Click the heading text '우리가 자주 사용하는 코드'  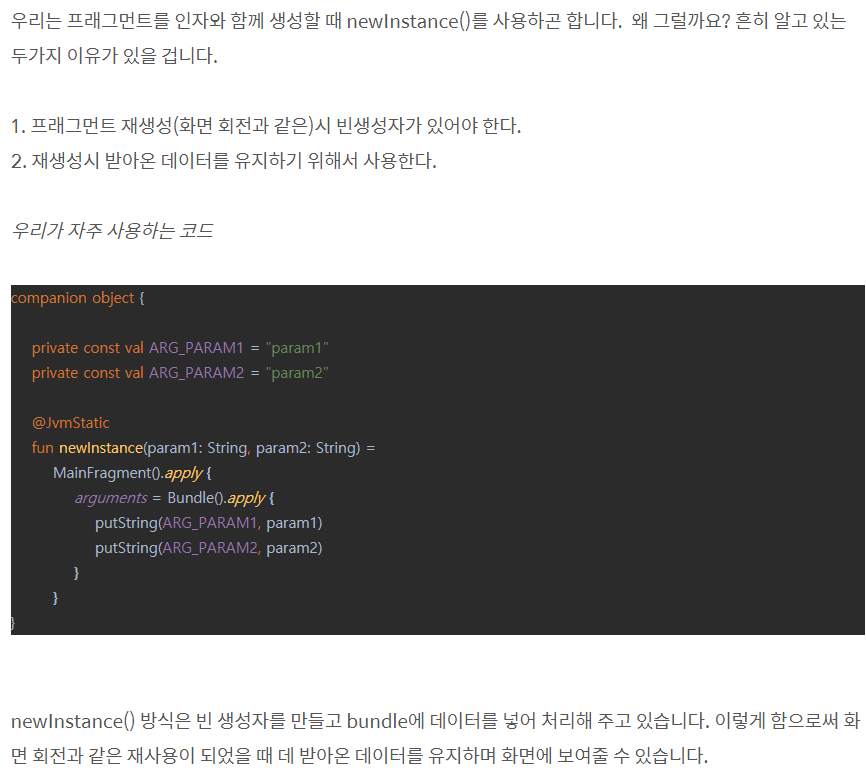coord(112,230)
